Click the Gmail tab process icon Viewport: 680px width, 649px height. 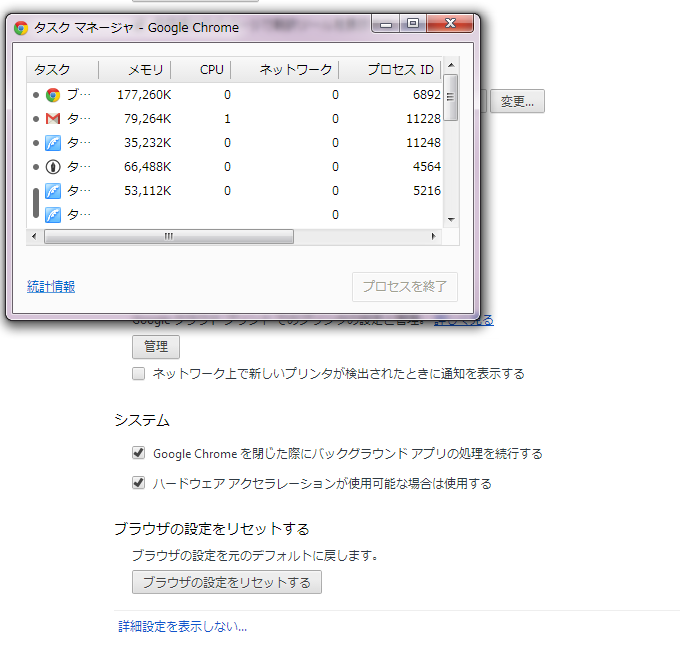[53, 119]
